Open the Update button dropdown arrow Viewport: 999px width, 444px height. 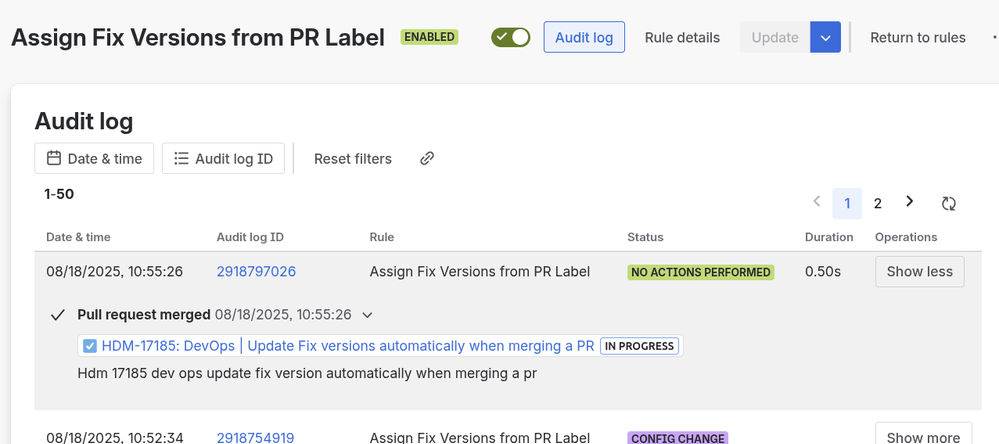(825, 38)
